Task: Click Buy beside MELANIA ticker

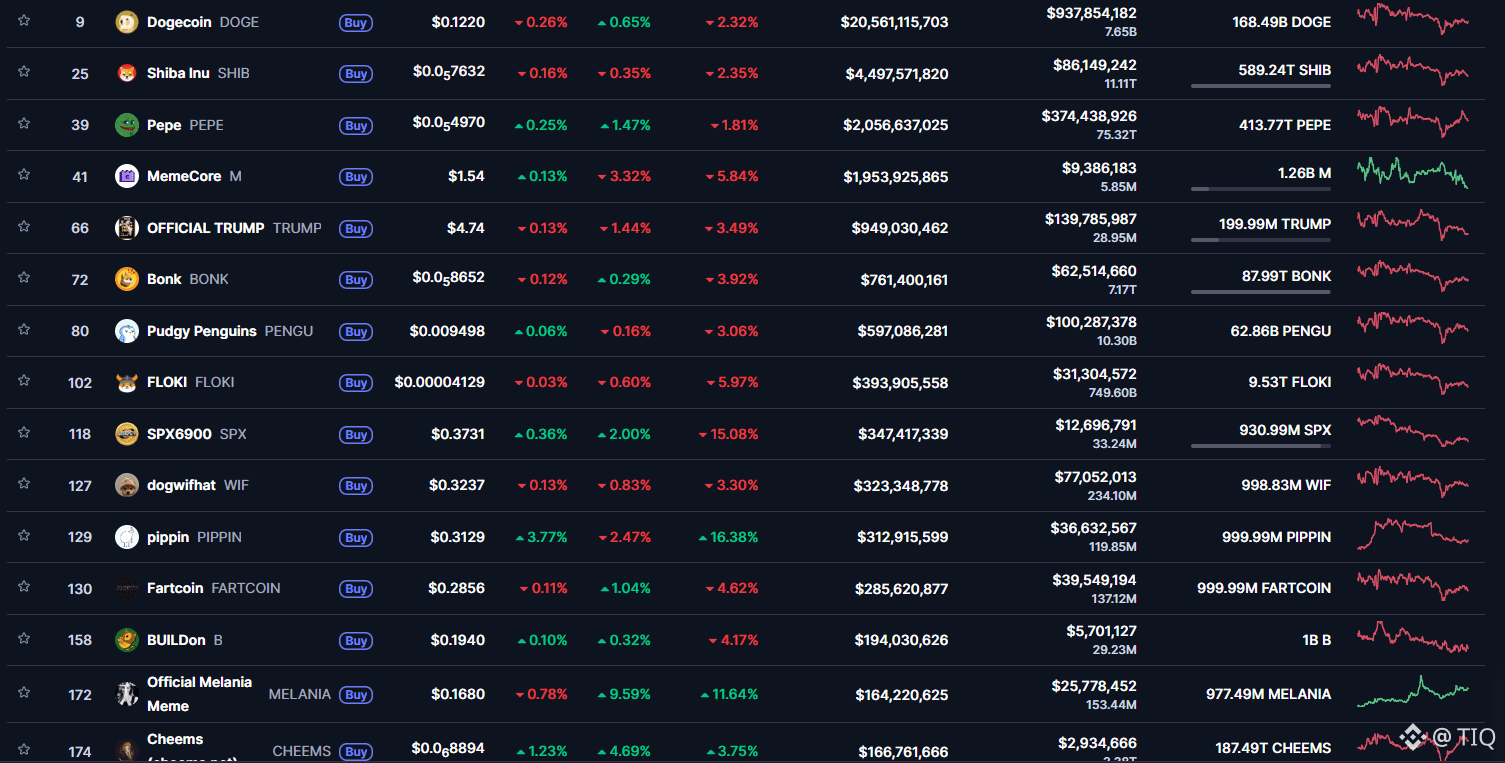Action: pos(356,695)
